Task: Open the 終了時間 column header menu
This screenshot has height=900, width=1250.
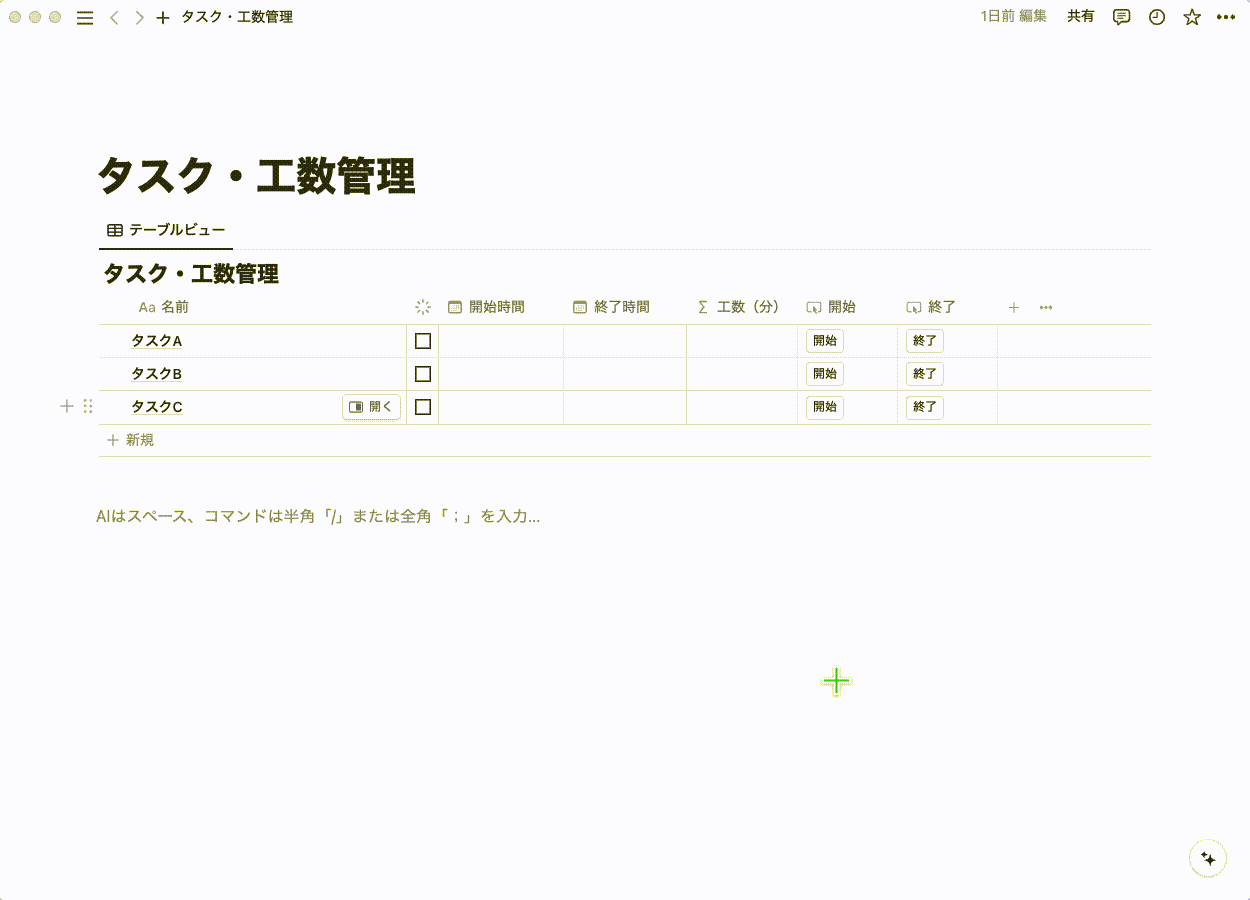Action: [x=612, y=307]
